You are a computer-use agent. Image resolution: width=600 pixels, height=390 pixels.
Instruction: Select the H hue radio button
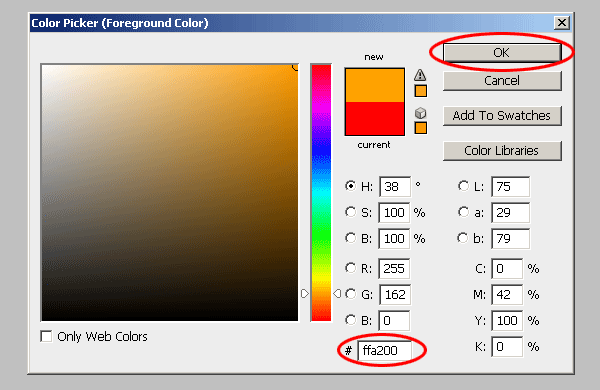click(x=350, y=186)
